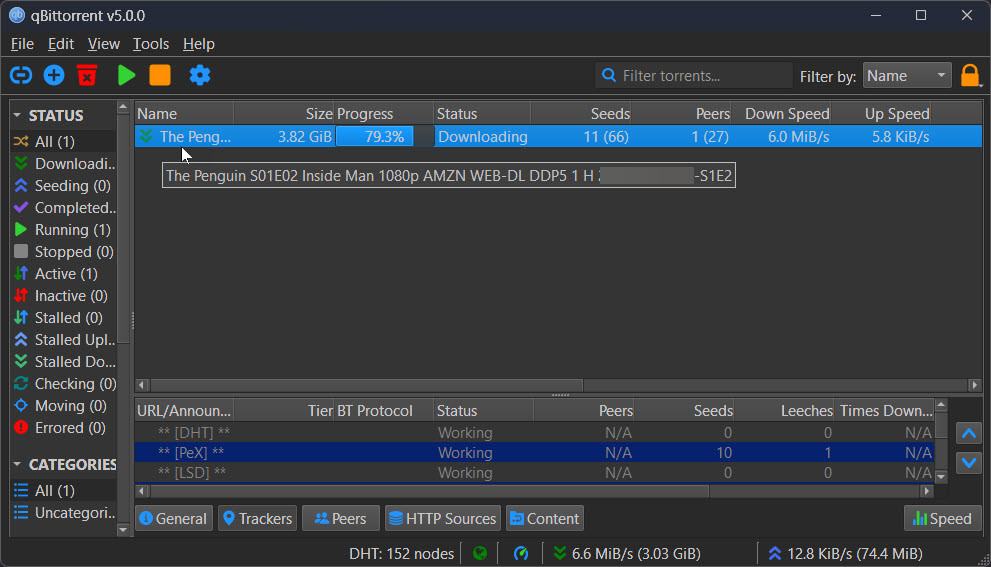This screenshot has width=991, height=567.
Task: Move tracker down with down-arrow button
Action: pyautogui.click(x=969, y=463)
